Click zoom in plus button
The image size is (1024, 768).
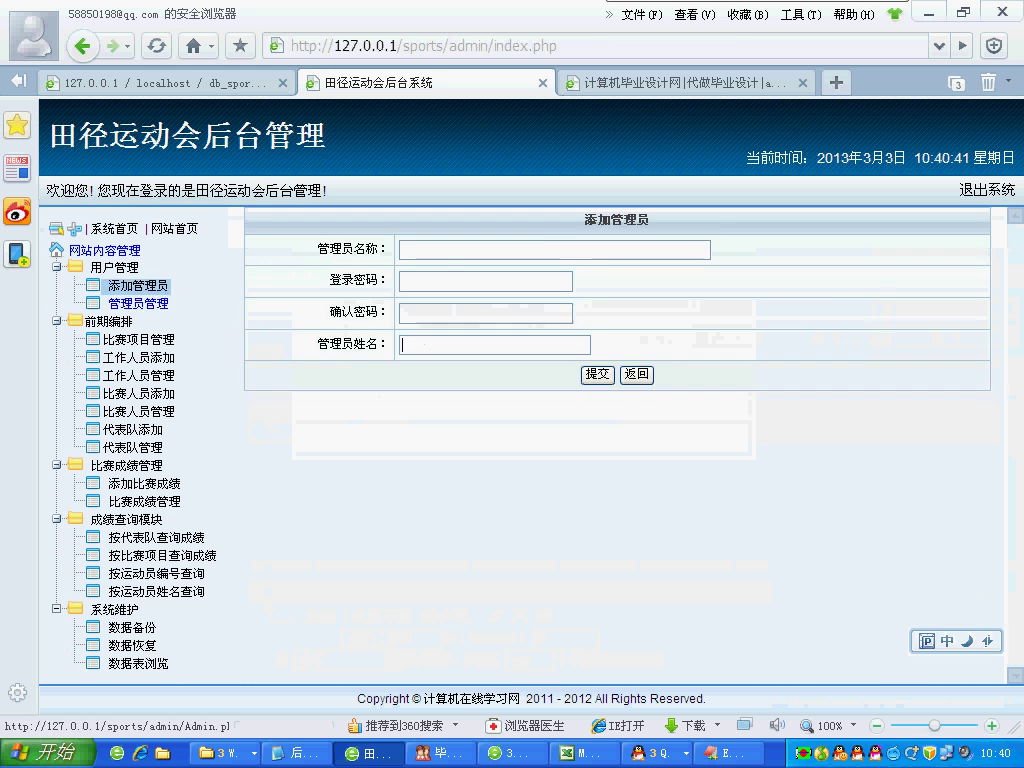pos(991,726)
